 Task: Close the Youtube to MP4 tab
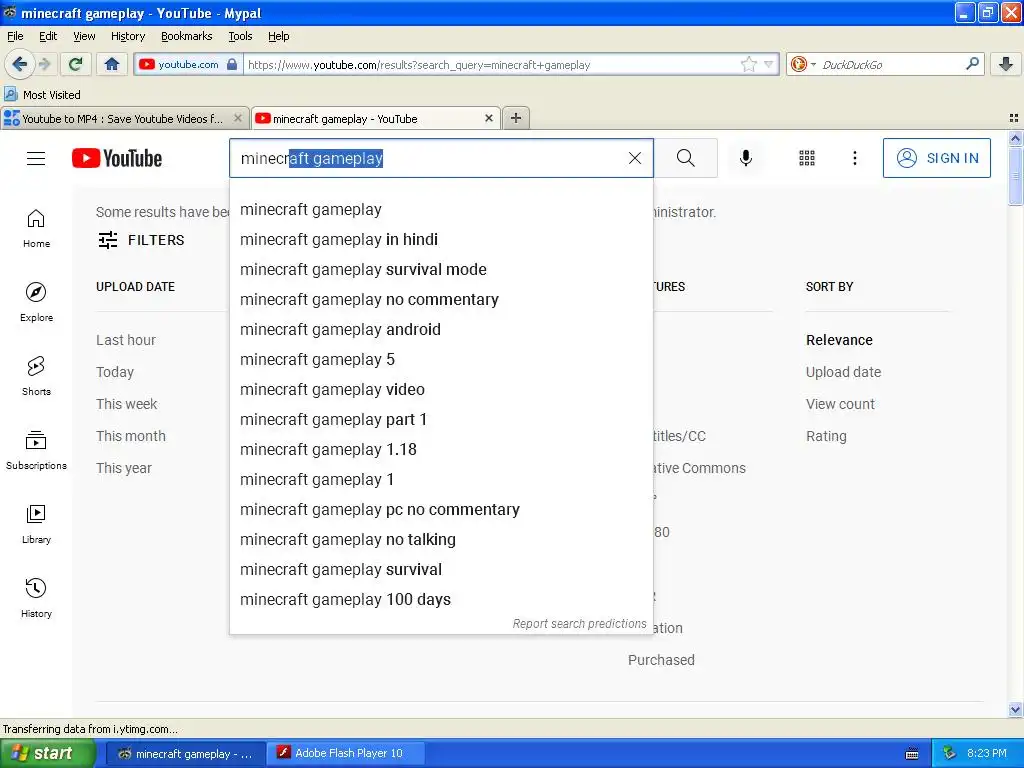pos(238,118)
